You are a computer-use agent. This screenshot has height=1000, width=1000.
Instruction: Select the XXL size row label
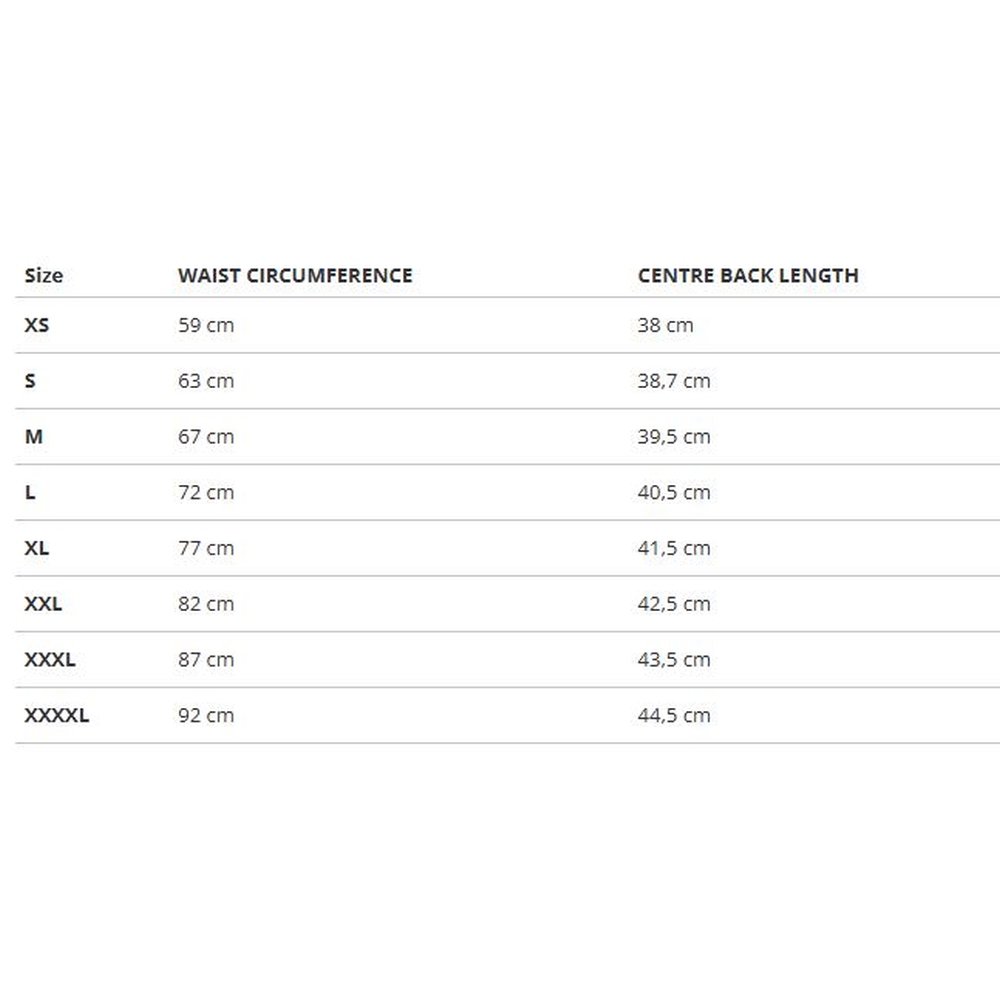43,604
